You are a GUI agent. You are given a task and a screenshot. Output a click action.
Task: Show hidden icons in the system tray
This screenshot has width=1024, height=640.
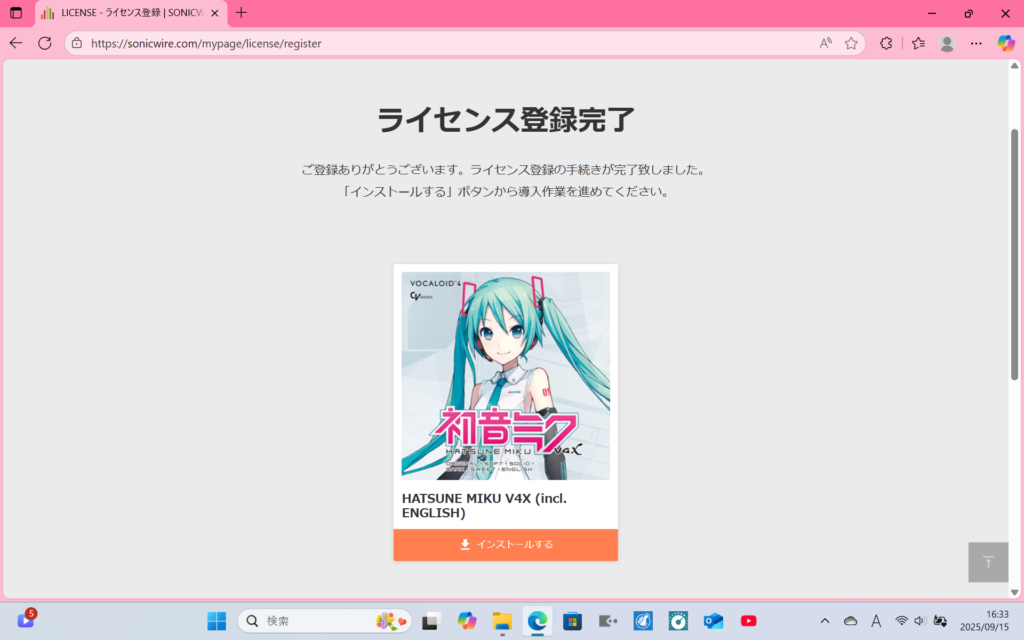point(824,621)
